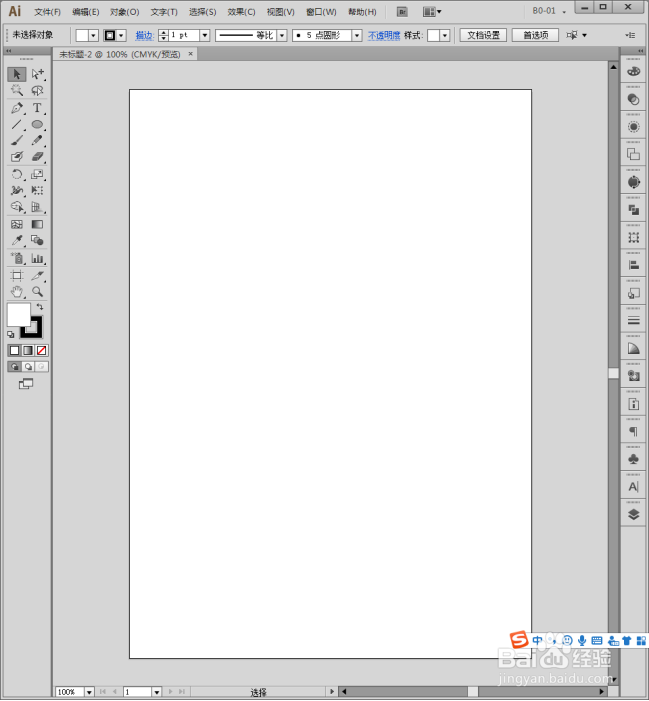Select the Pen tool

click(17, 108)
